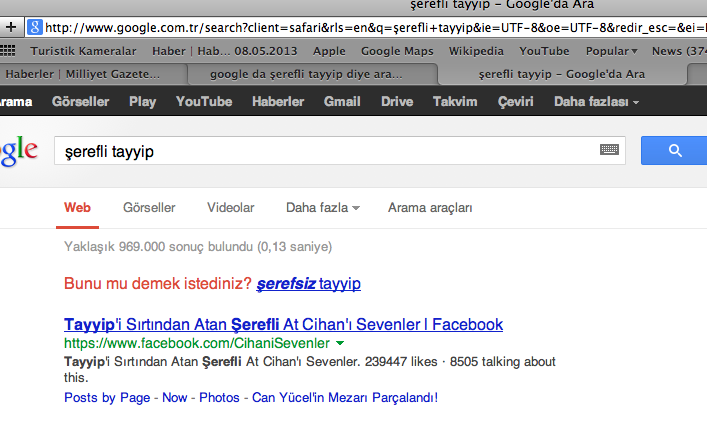Expand the Daha fazla search filter dropdown
Screen dimensions: 707x428
click(322, 208)
